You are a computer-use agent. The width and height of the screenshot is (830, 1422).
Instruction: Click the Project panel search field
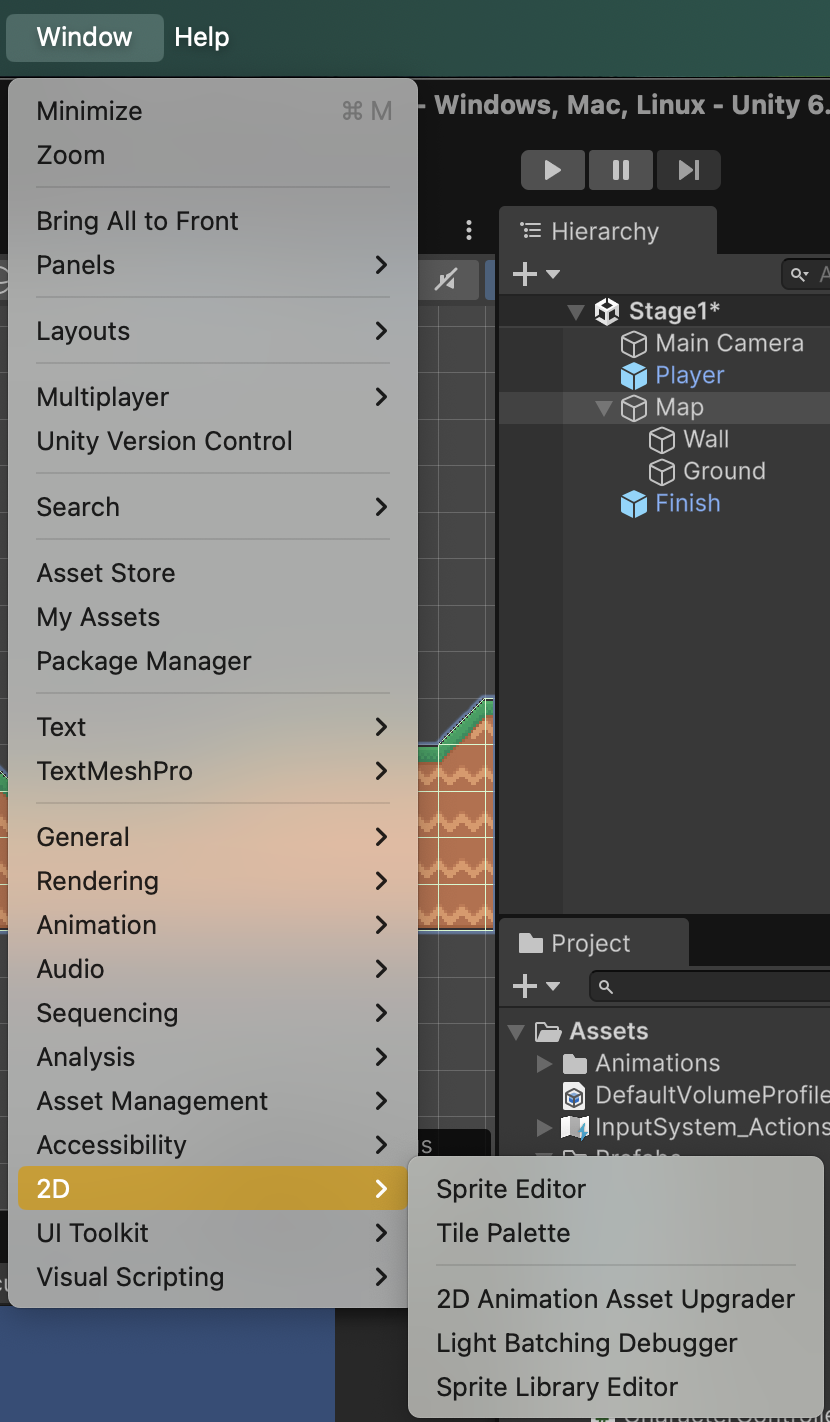[x=710, y=987]
